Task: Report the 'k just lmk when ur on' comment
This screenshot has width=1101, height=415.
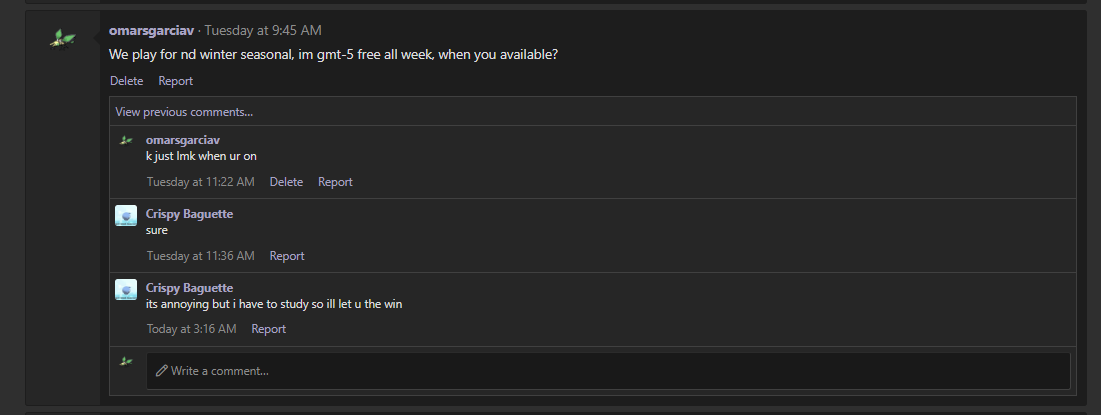Action: pos(335,182)
